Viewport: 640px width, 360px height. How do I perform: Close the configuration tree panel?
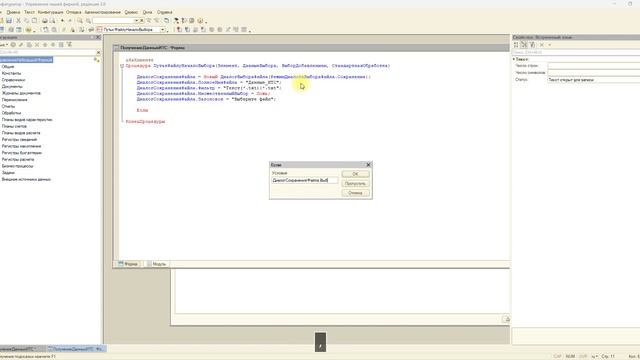point(98,38)
